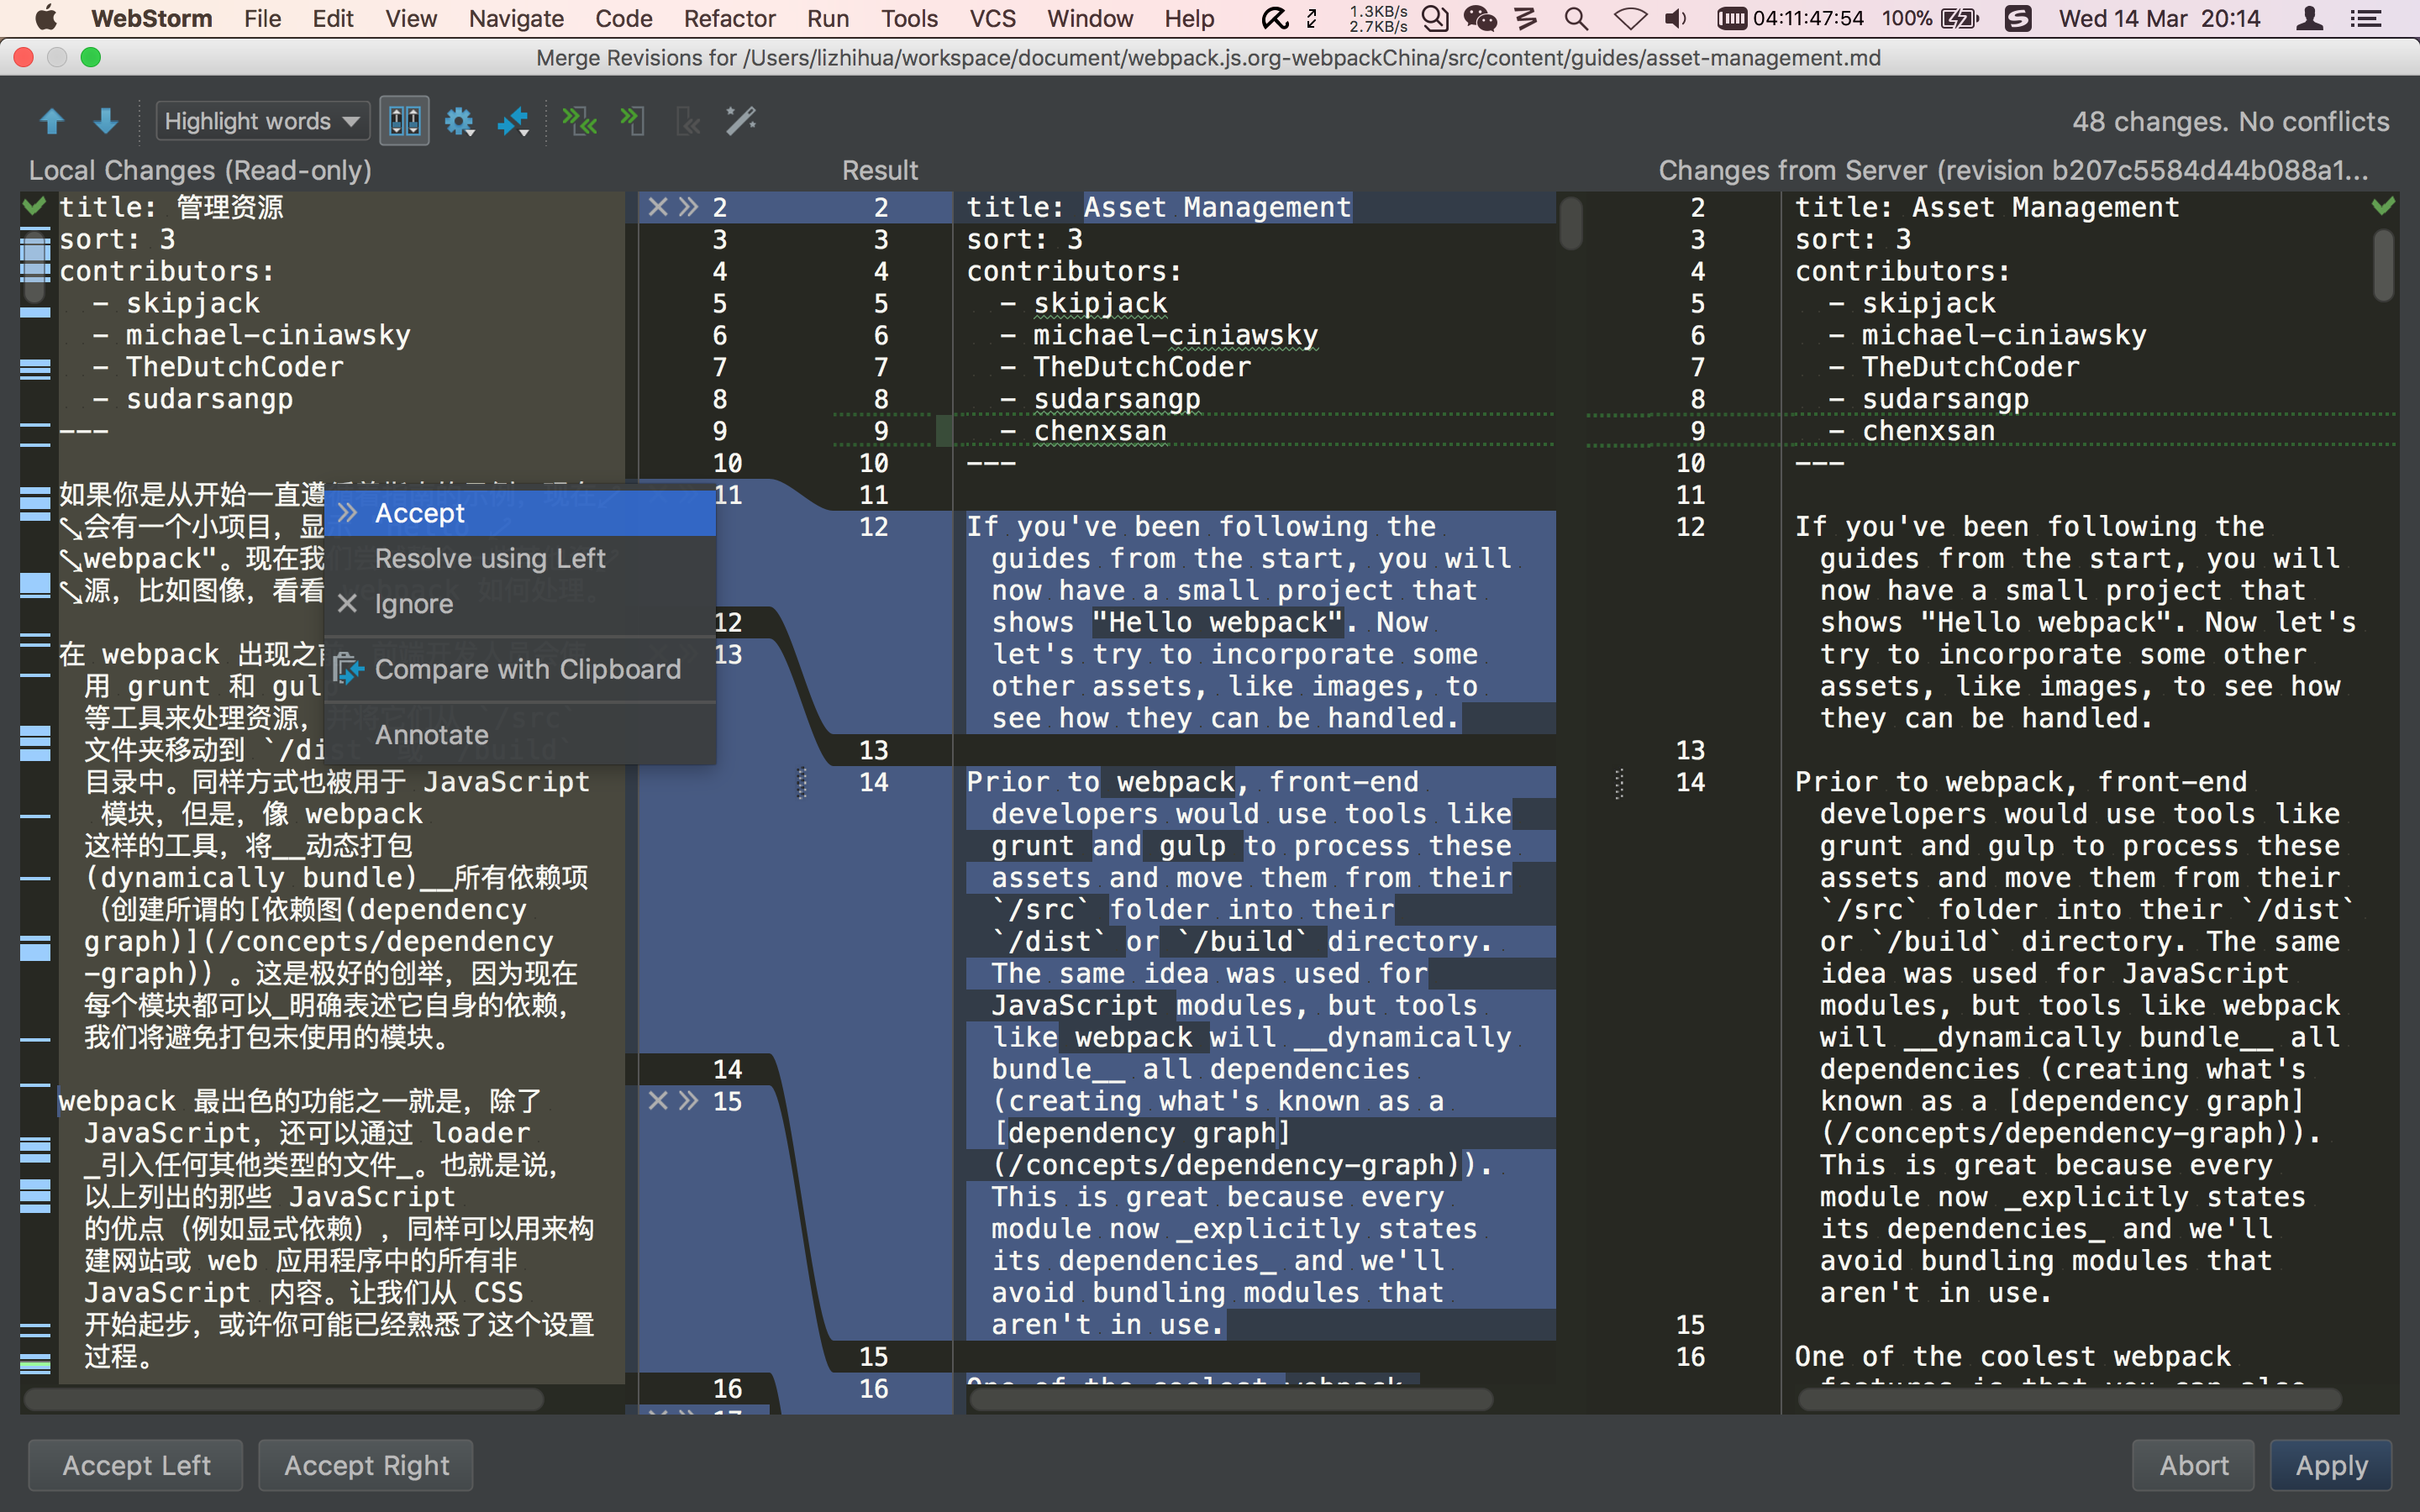Jump to next difference with down arrow
The width and height of the screenshot is (2420, 1512).
pyautogui.click(x=105, y=122)
